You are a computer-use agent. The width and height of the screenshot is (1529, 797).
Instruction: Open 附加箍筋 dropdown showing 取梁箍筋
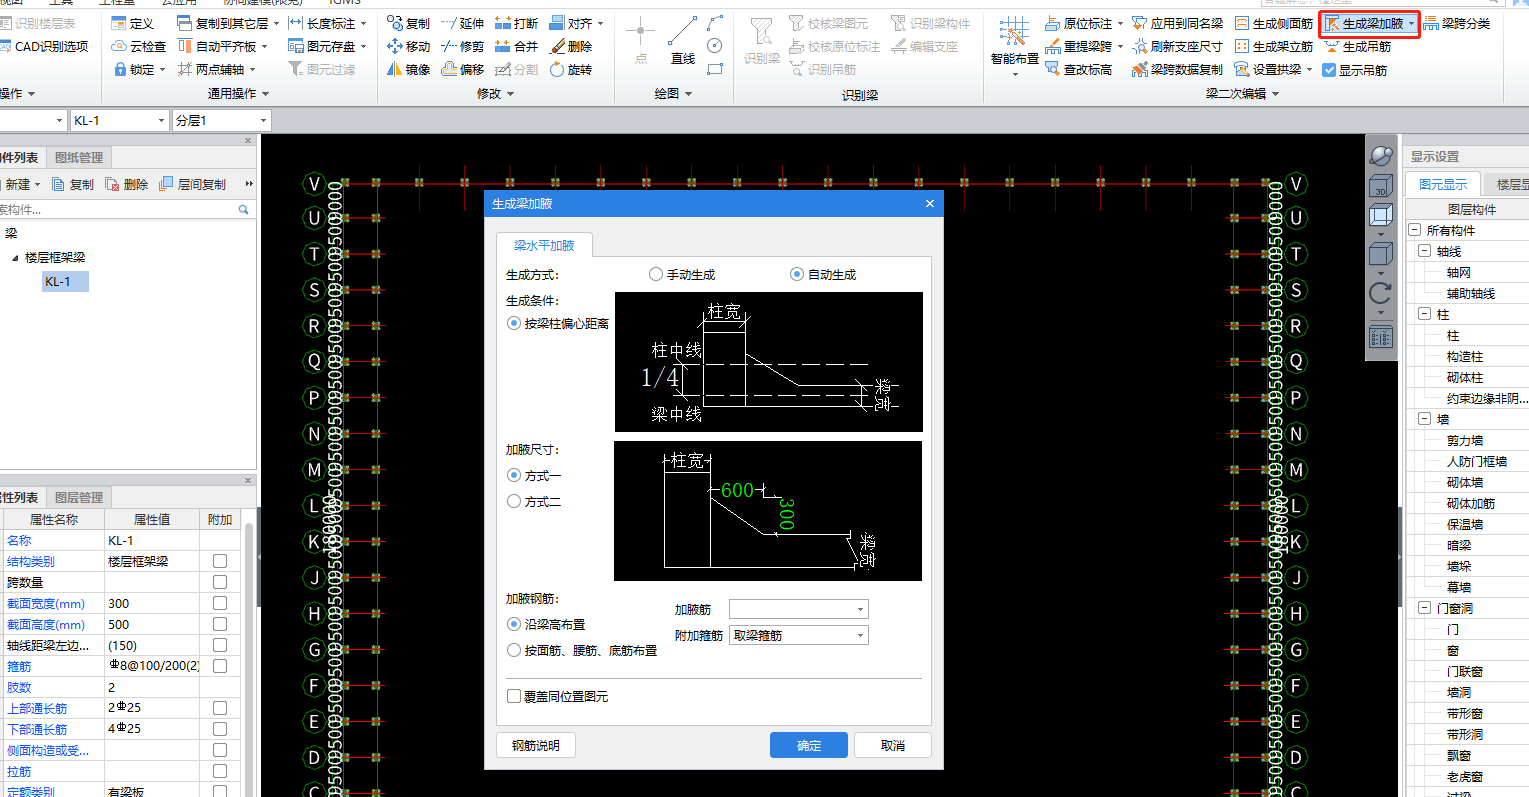pyautogui.click(x=799, y=635)
